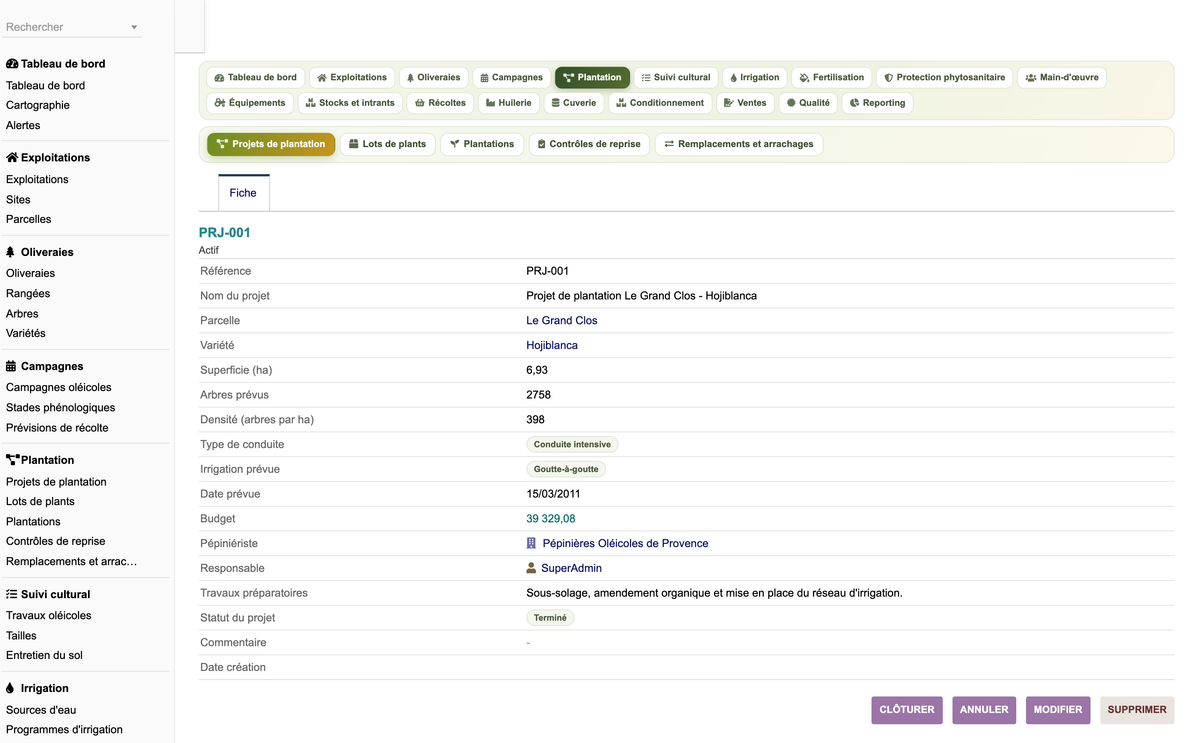The width and height of the screenshot is (1200, 743).
Task: Open the Hojiblanca variété link
Action: [552, 345]
